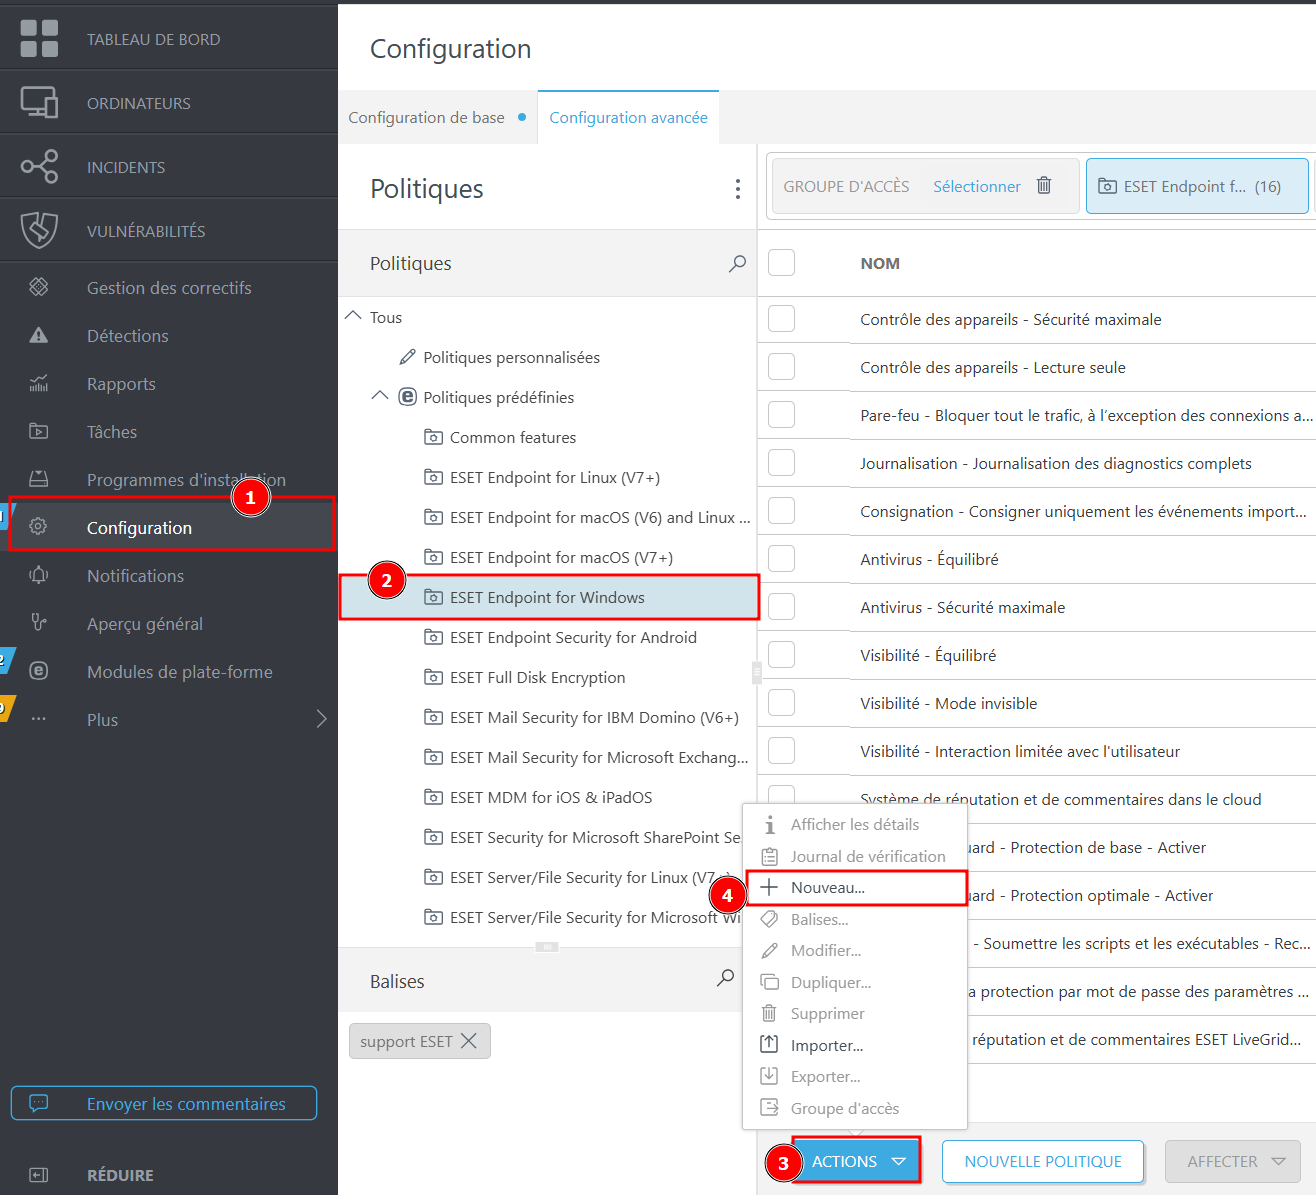Collapse the Tous tree node chevron
The width and height of the screenshot is (1316, 1195).
coord(353,315)
